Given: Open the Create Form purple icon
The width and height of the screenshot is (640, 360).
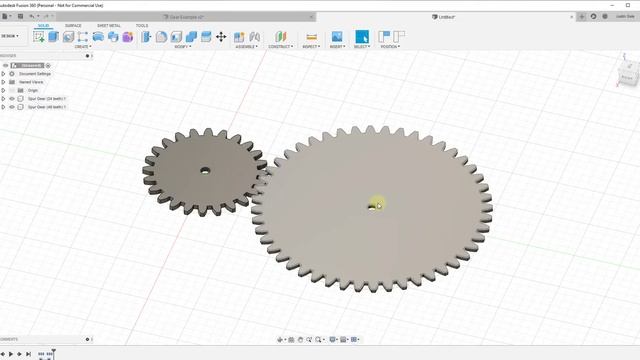Looking at the screenshot, I should [x=128, y=37].
